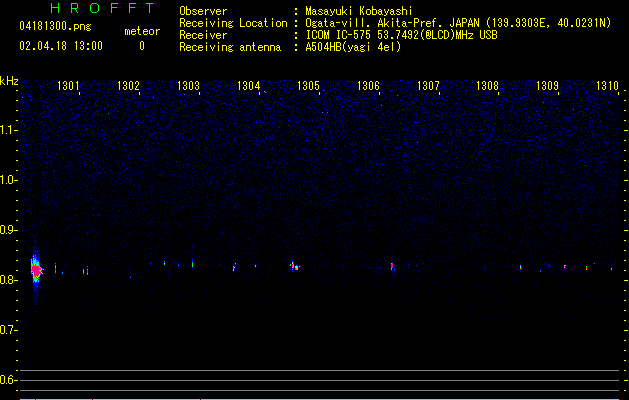Click the 1.0 kHz frequency label
Screen dimensions: 629x400
click(9, 180)
